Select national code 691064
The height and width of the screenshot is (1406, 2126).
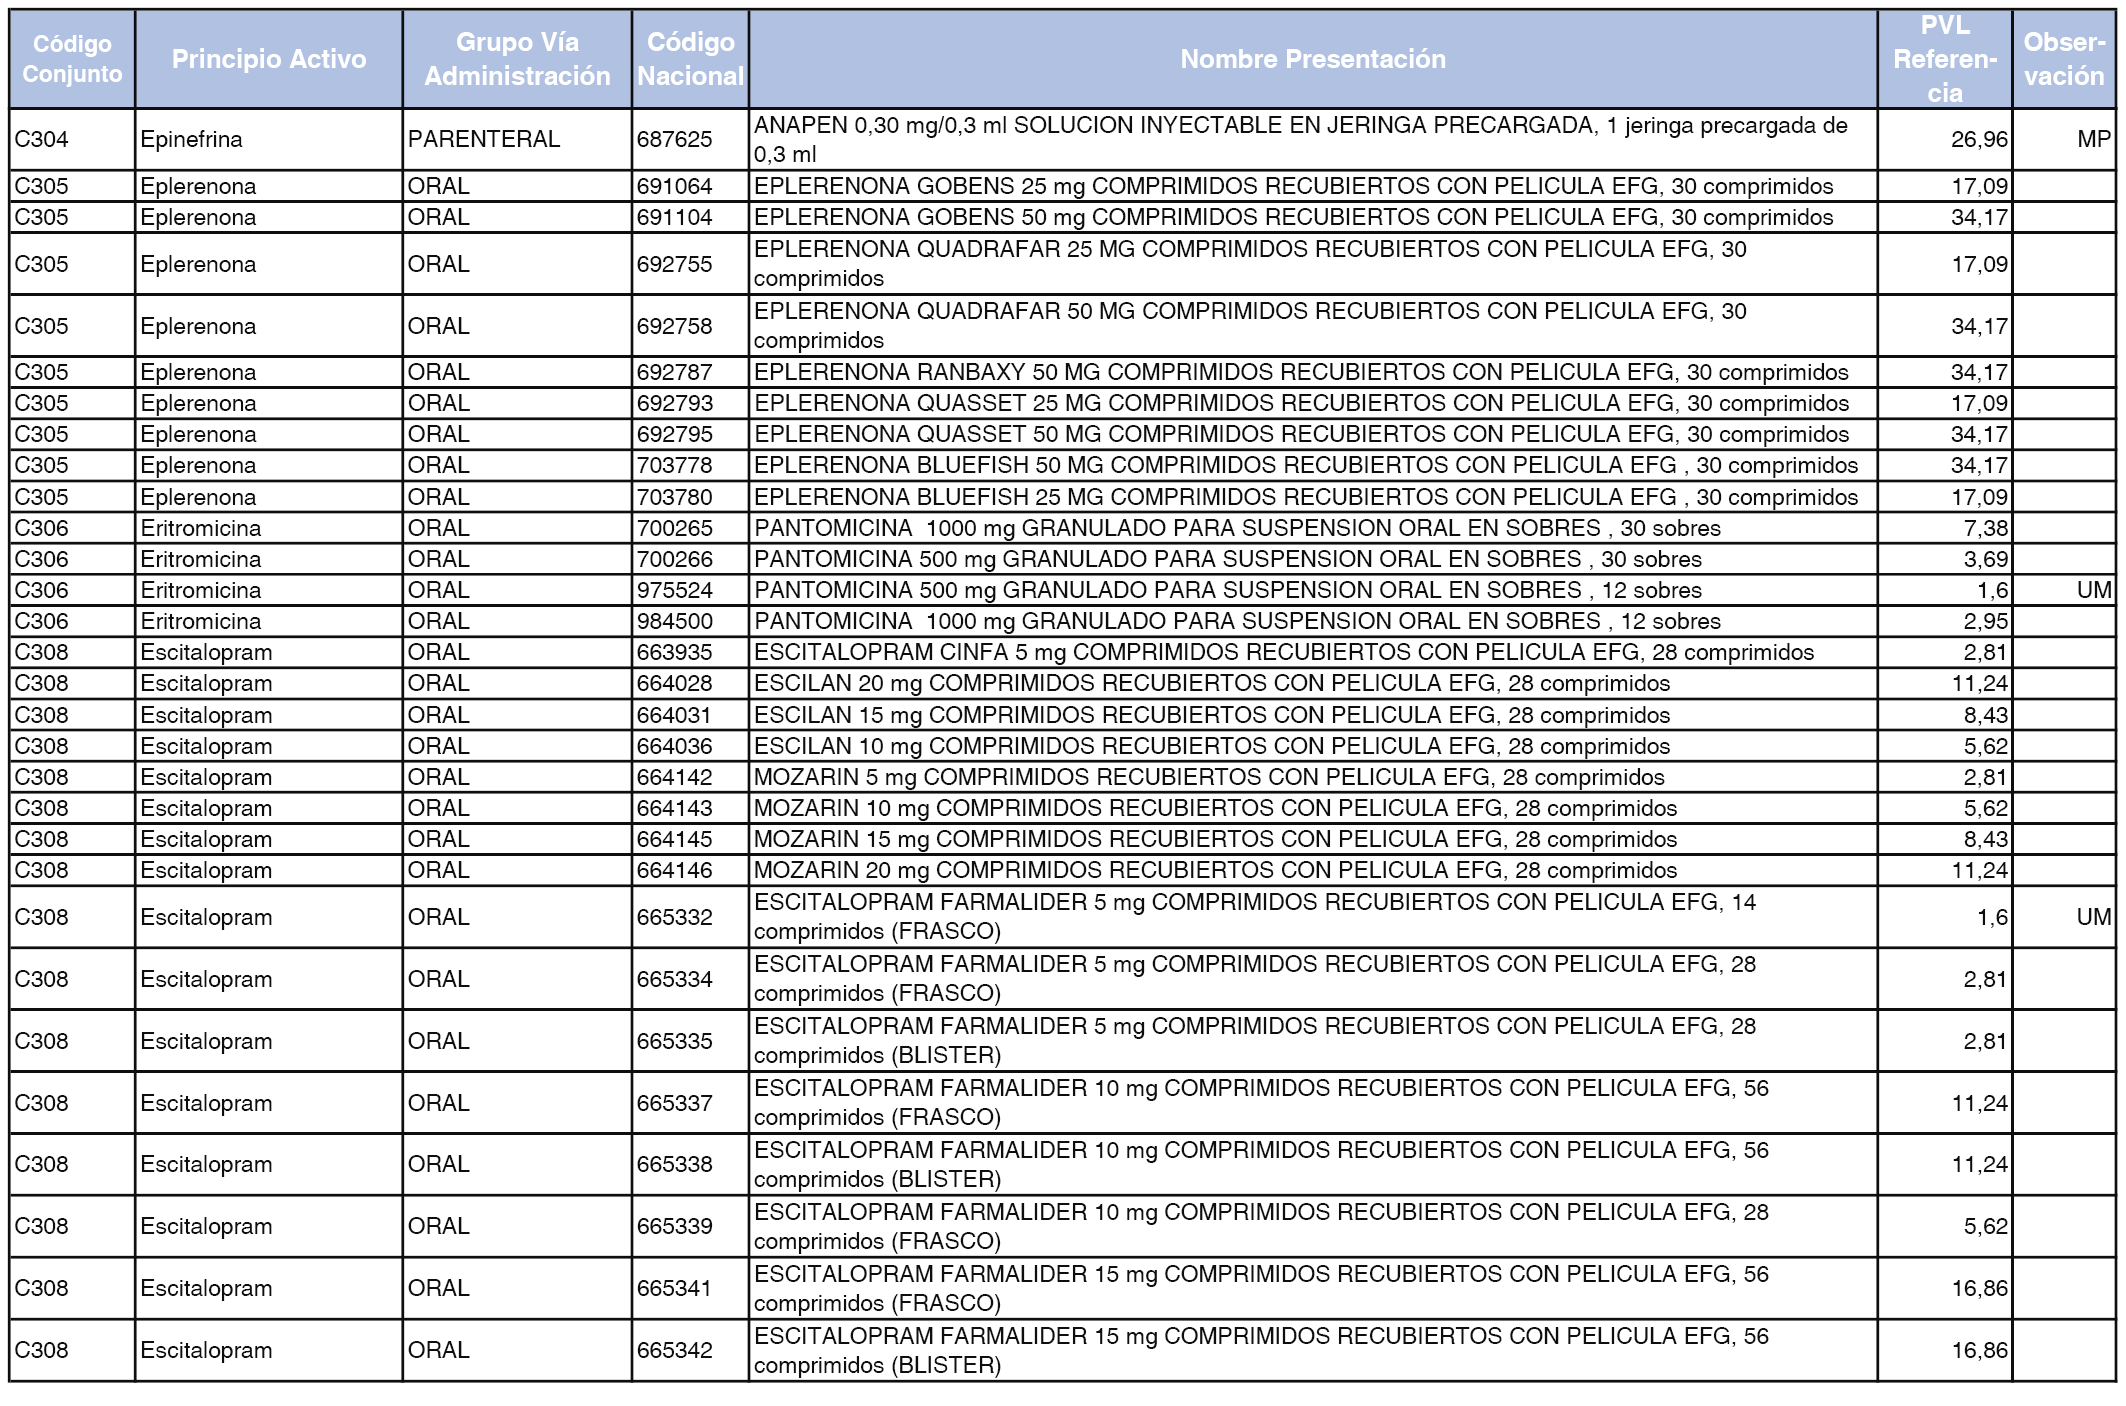tap(690, 186)
